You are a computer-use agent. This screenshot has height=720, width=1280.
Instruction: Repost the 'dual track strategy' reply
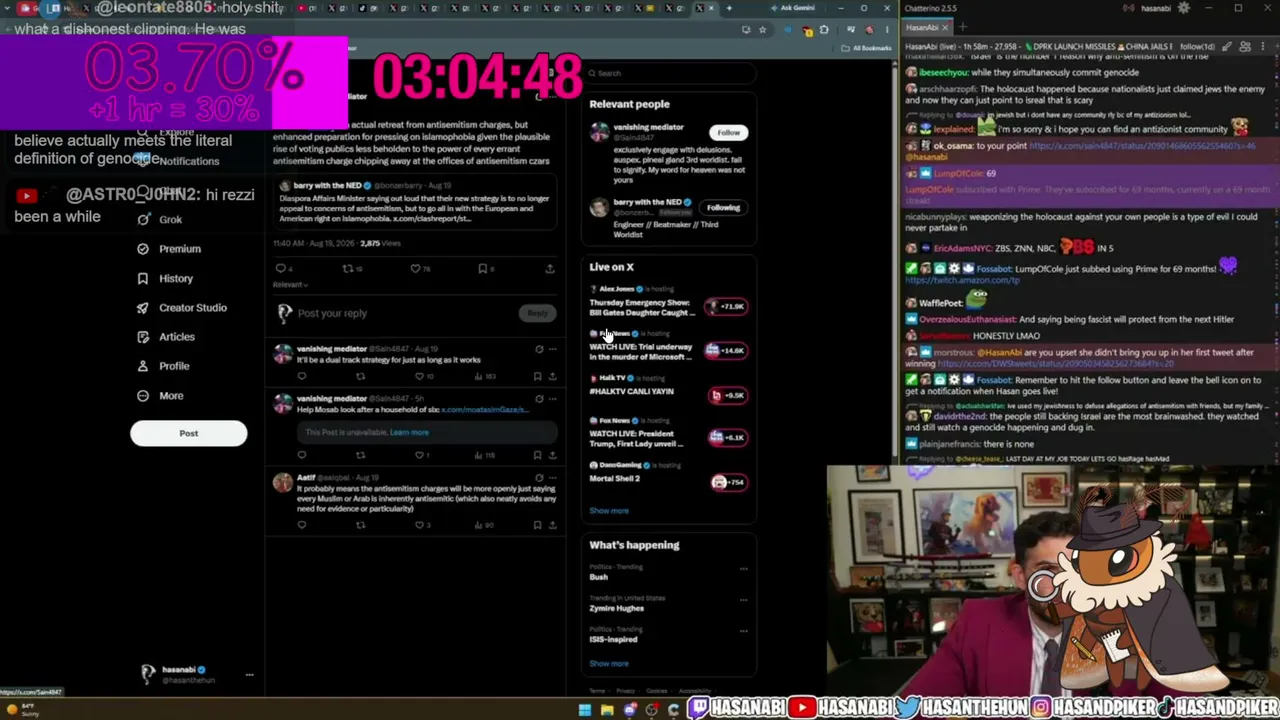tap(361, 377)
